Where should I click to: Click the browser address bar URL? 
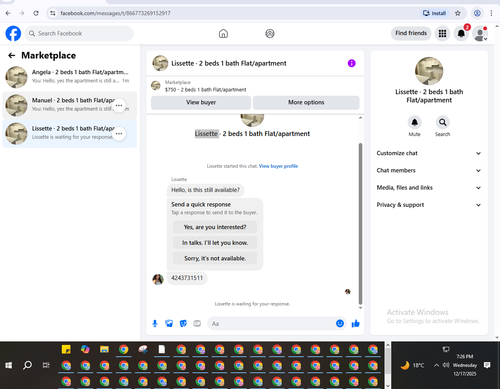pyautogui.click(x=115, y=13)
